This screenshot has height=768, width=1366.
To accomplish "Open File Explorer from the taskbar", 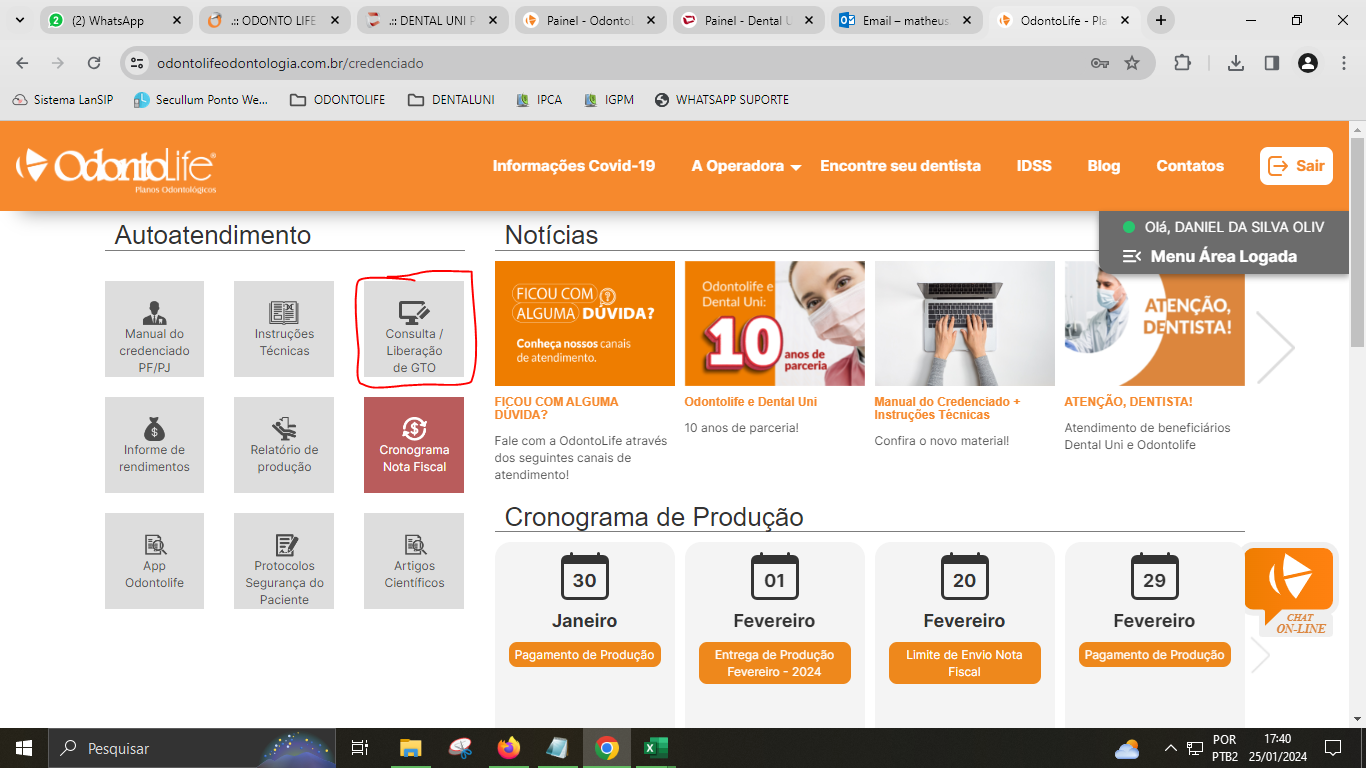I will coord(411,748).
